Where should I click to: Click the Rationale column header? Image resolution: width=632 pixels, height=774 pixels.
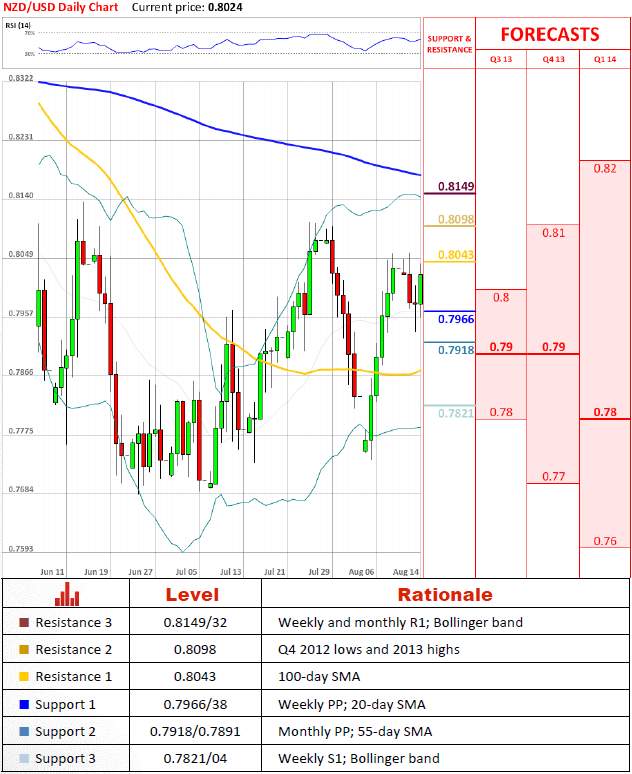445,594
